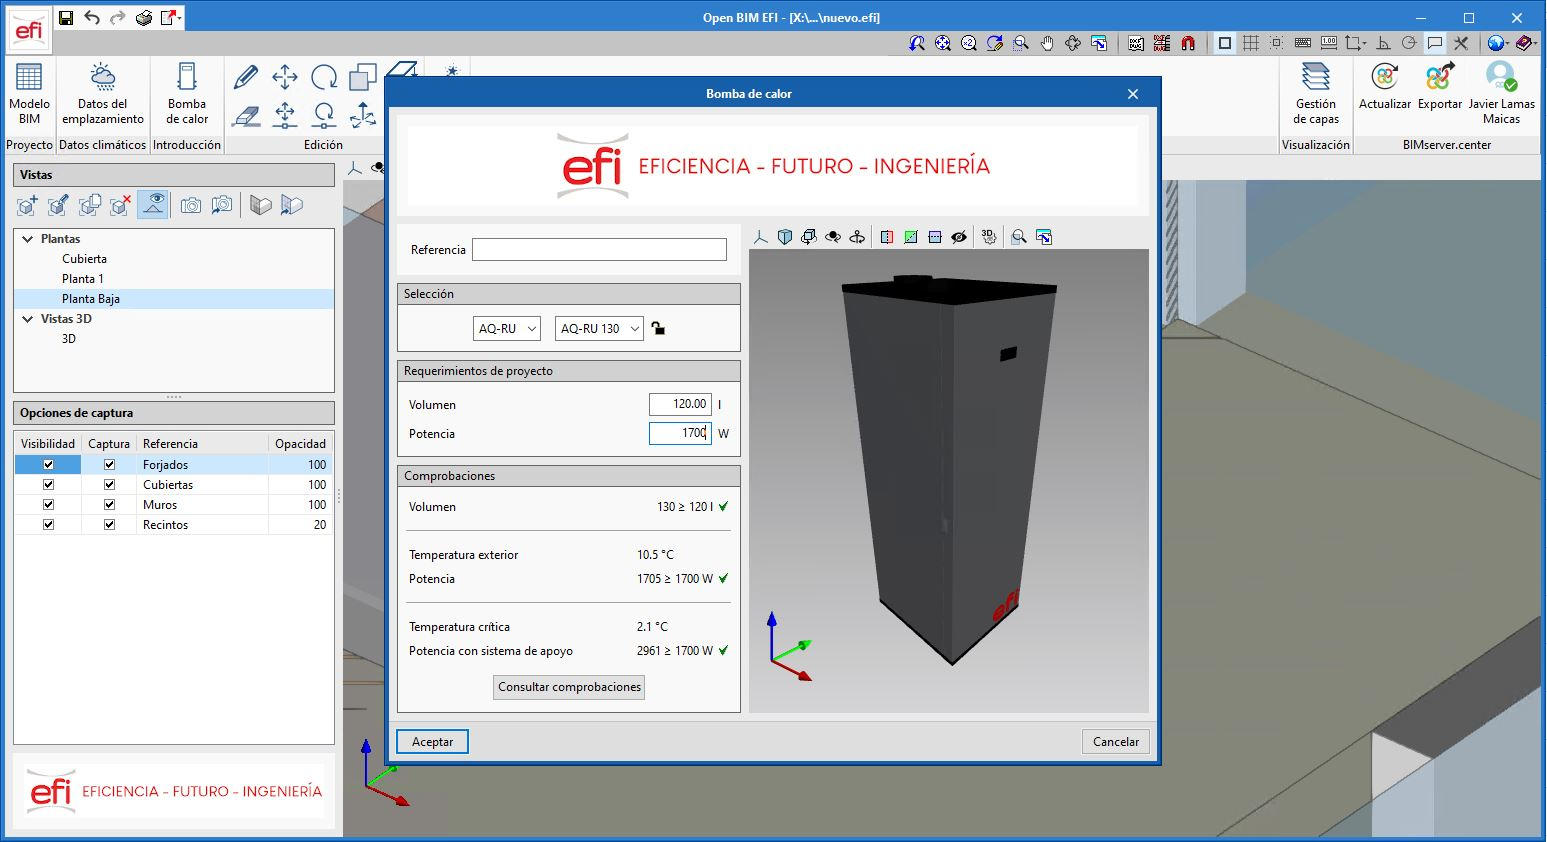Screen dimensions: 1547x842
Task: Click the zoom extents icon in top toolbar
Action: [943, 43]
